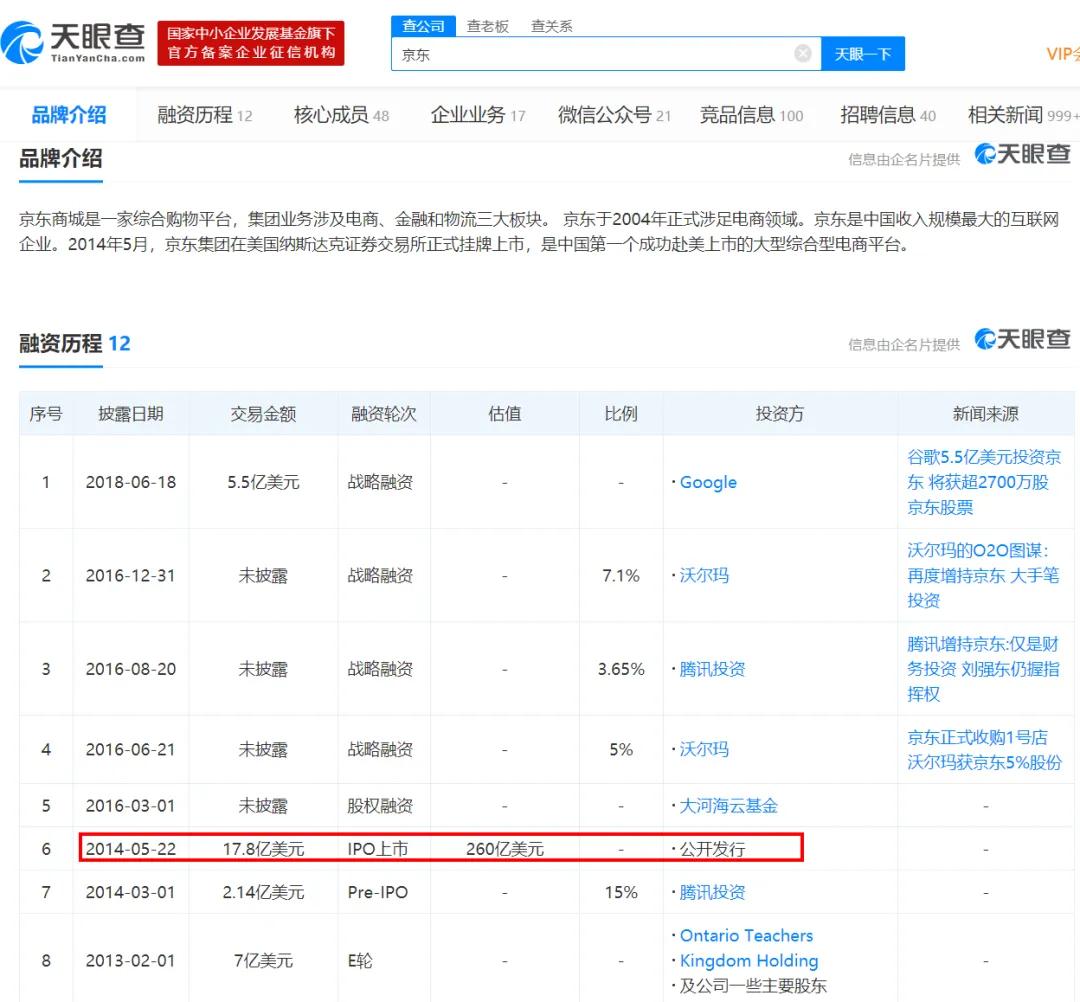Screen dimensions: 1080x1002
Task: Open the 核心成员 navigation tab
Action: pos(336,114)
